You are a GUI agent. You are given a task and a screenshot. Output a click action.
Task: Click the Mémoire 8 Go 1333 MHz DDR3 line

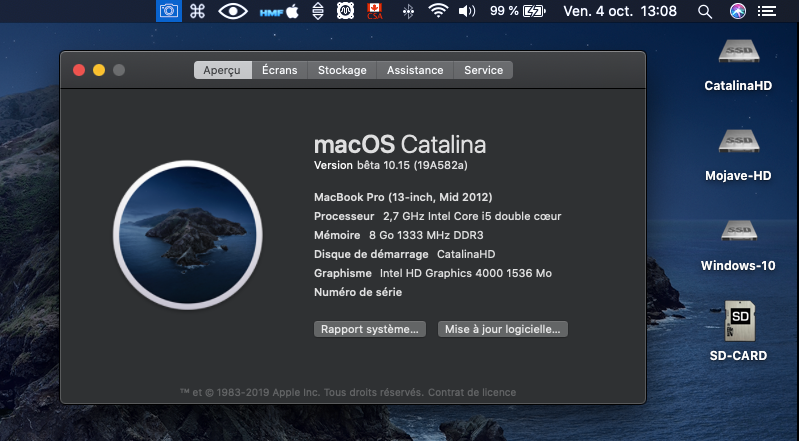398,235
